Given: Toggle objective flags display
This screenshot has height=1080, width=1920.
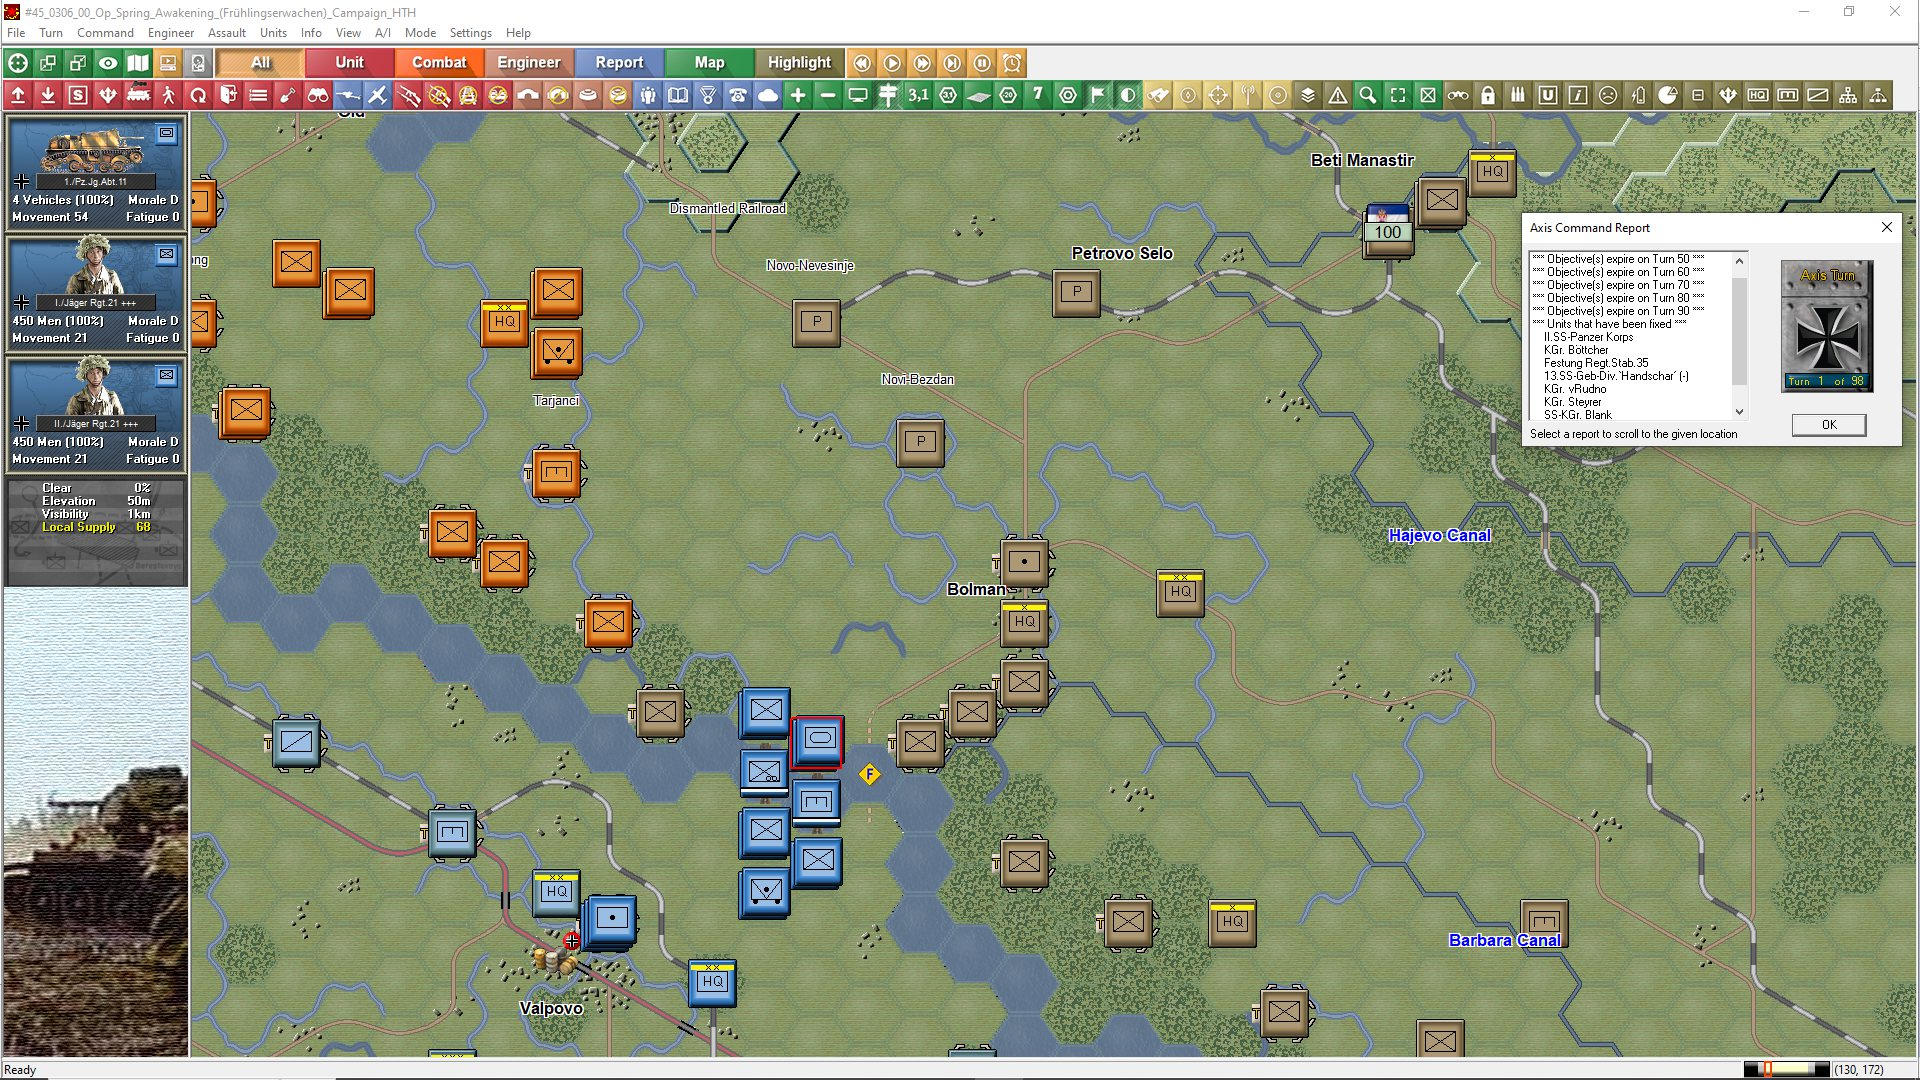Looking at the screenshot, I should coord(1098,95).
